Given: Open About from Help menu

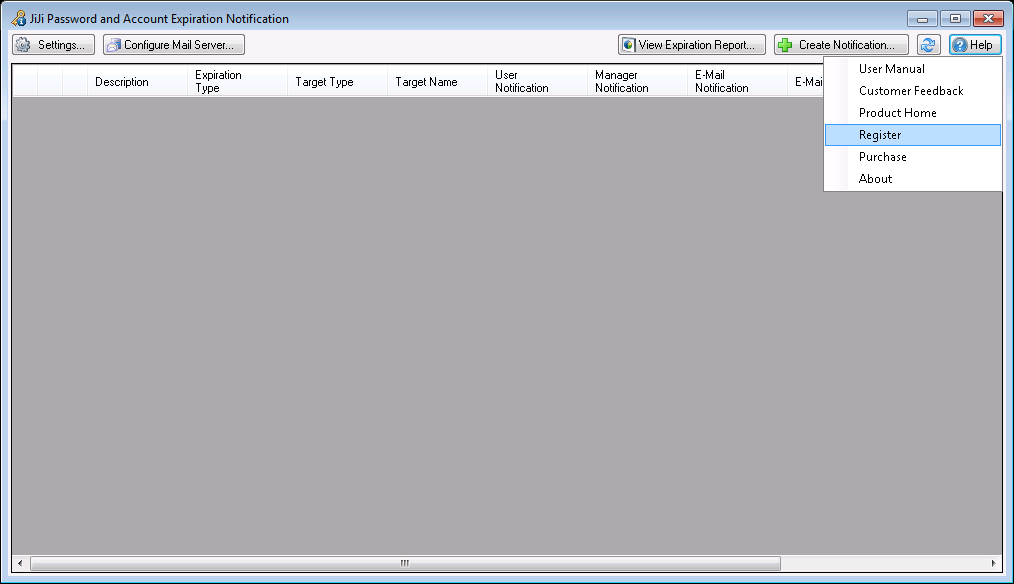Looking at the screenshot, I should (912, 178).
